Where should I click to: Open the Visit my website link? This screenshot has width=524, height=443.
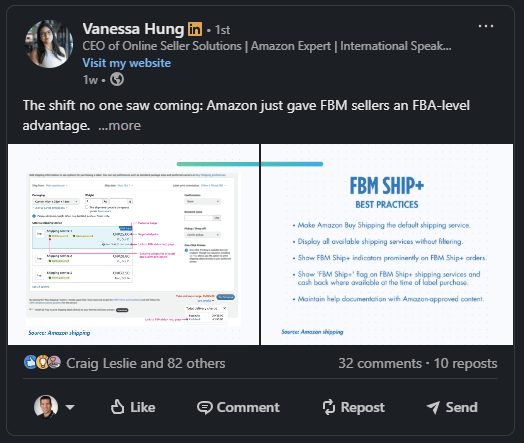pyautogui.click(x=127, y=63)
